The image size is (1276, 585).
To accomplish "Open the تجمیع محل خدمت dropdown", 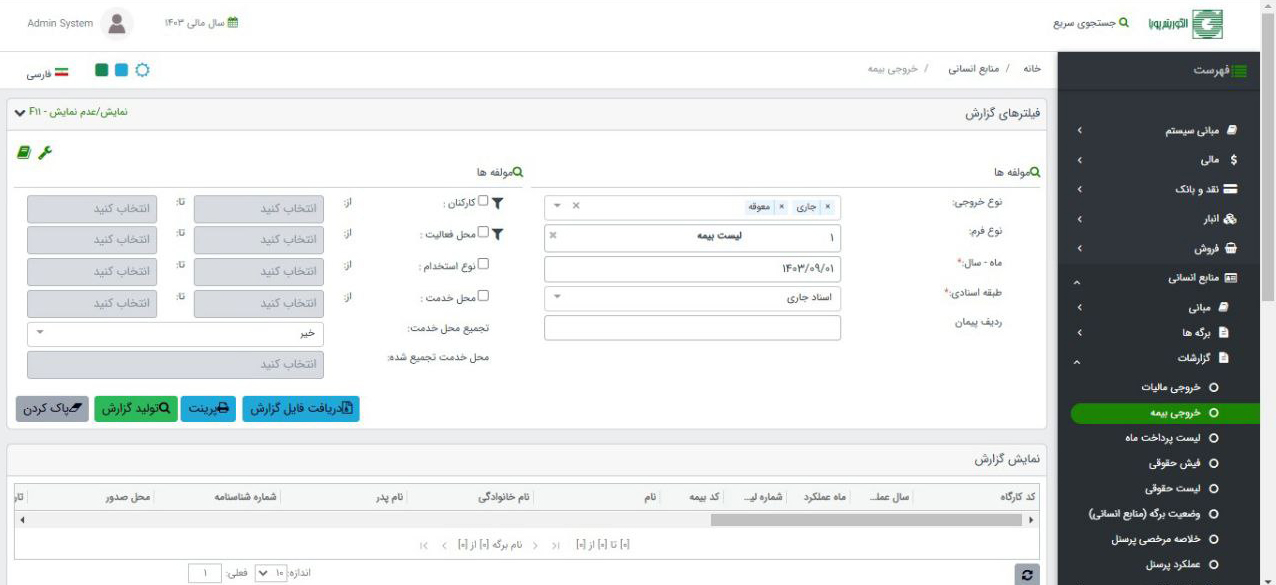I will coord(175,334).
